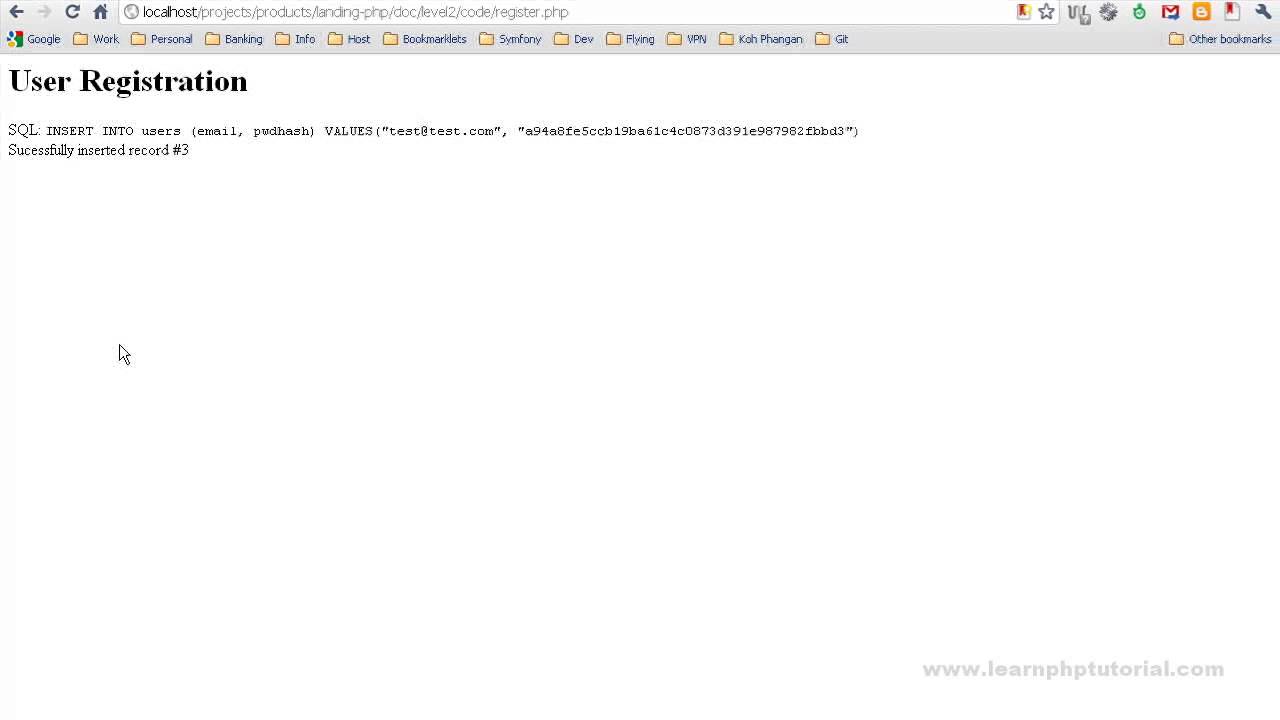Click the red ribbon page extension icon
Viewport: 1280px width, 720px height.
[x=1232, y=12]
